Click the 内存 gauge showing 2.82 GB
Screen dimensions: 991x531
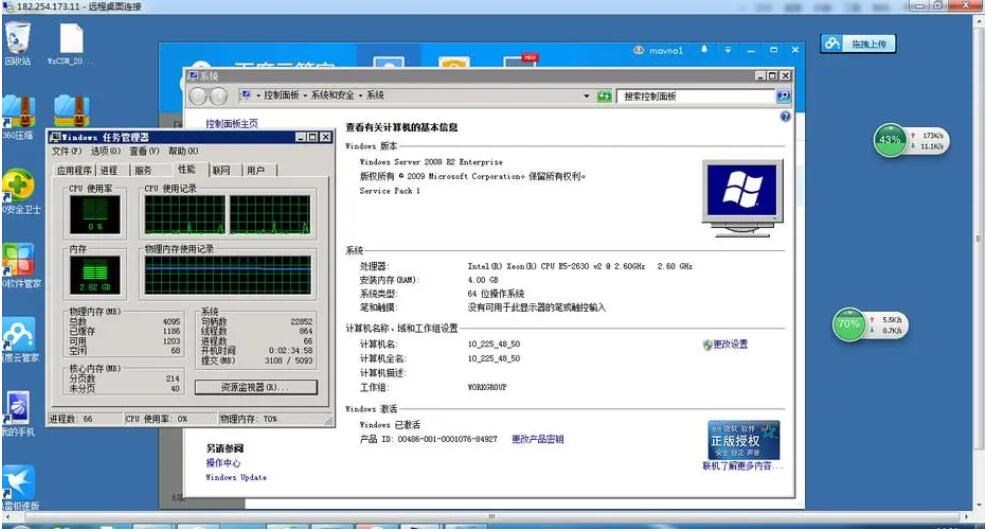click(x=95, y=276)
